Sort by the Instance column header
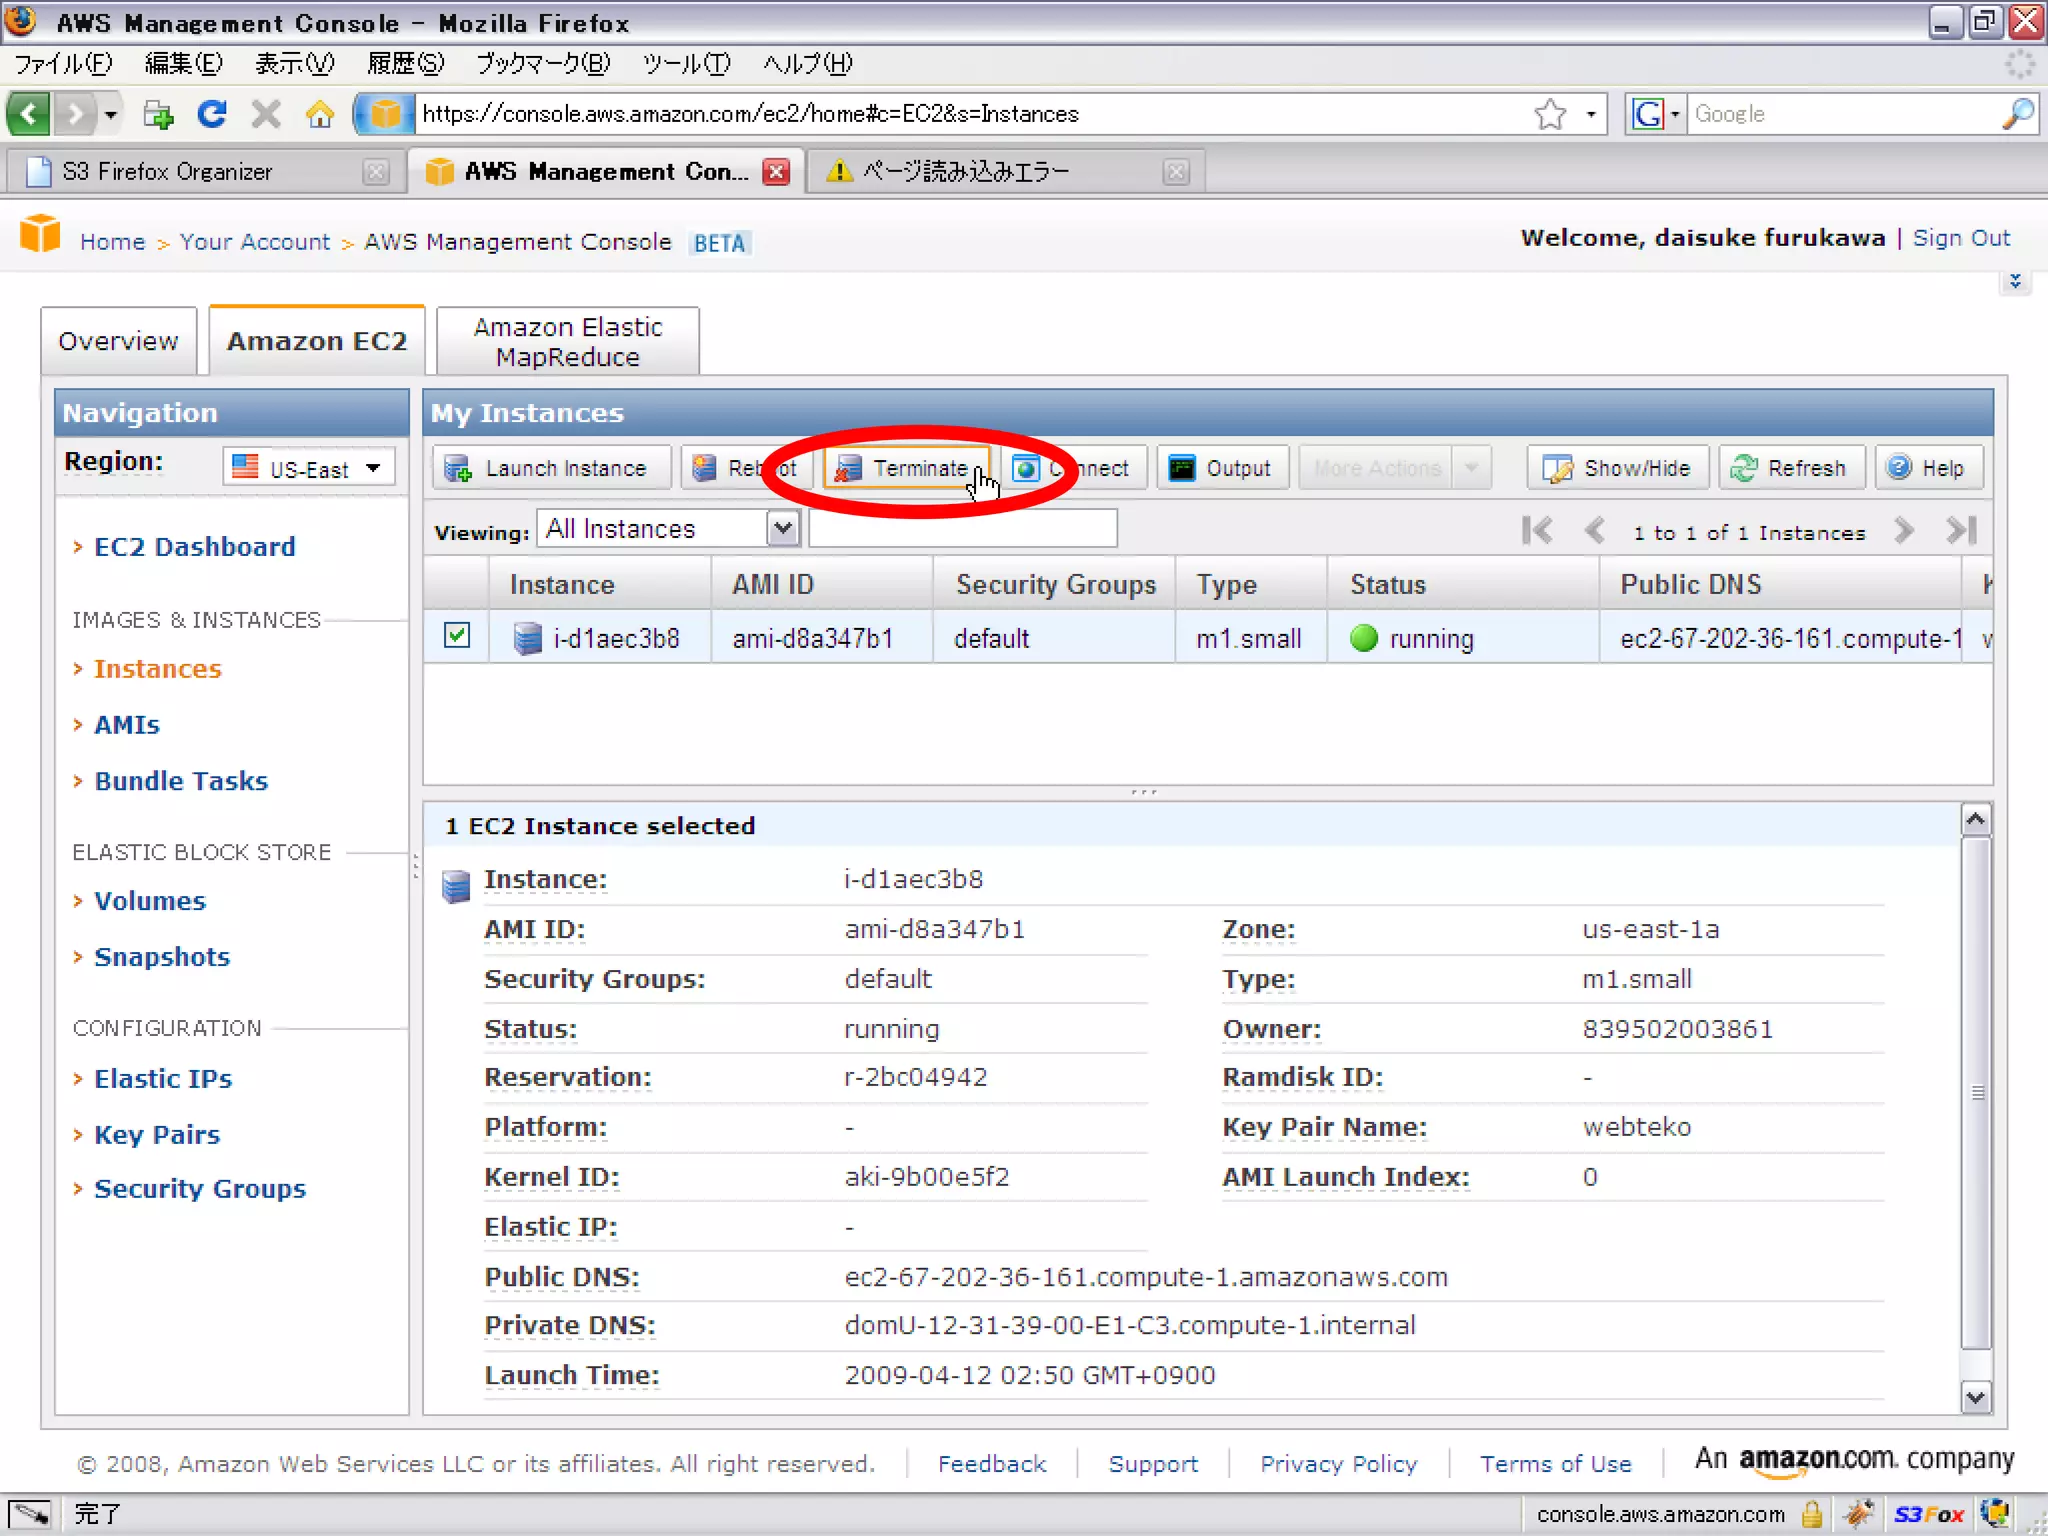Image resolution: width=2048 pixels, height=1536 pixels. (600, 584)
